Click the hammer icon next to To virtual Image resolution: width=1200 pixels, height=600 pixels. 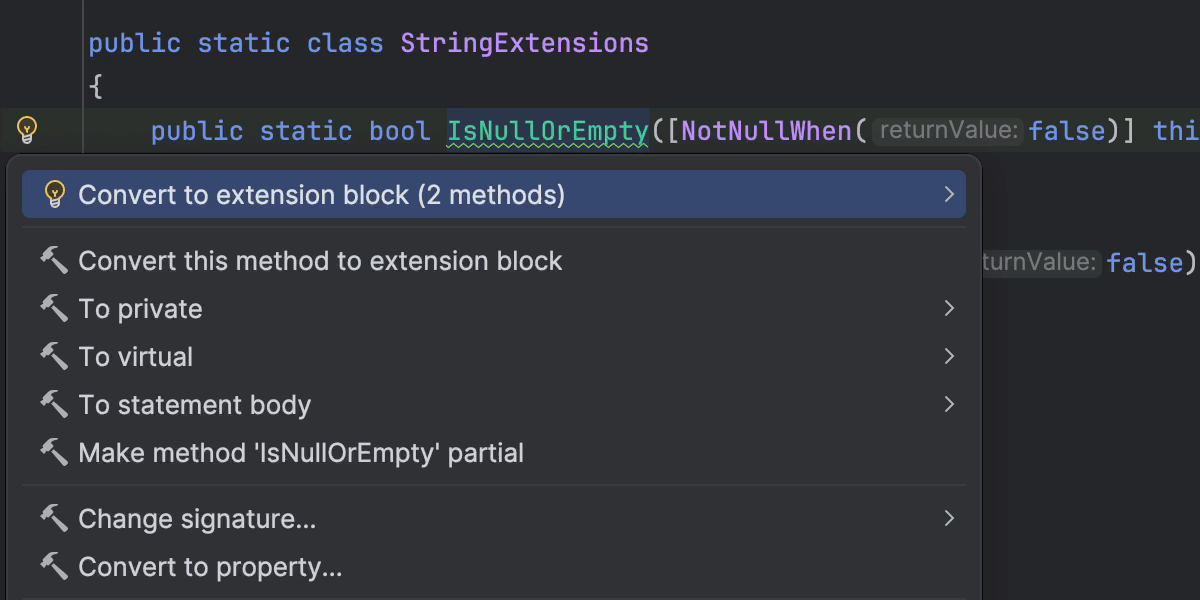click(54, 357)
